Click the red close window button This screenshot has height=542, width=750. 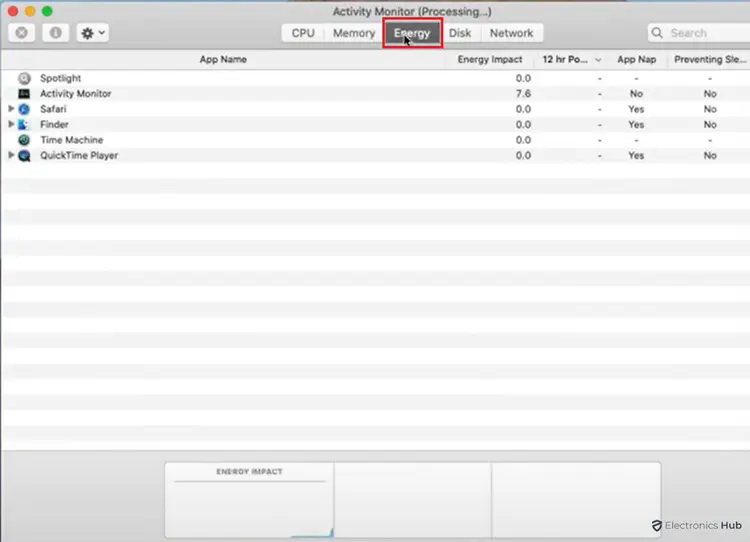point(13,11)
